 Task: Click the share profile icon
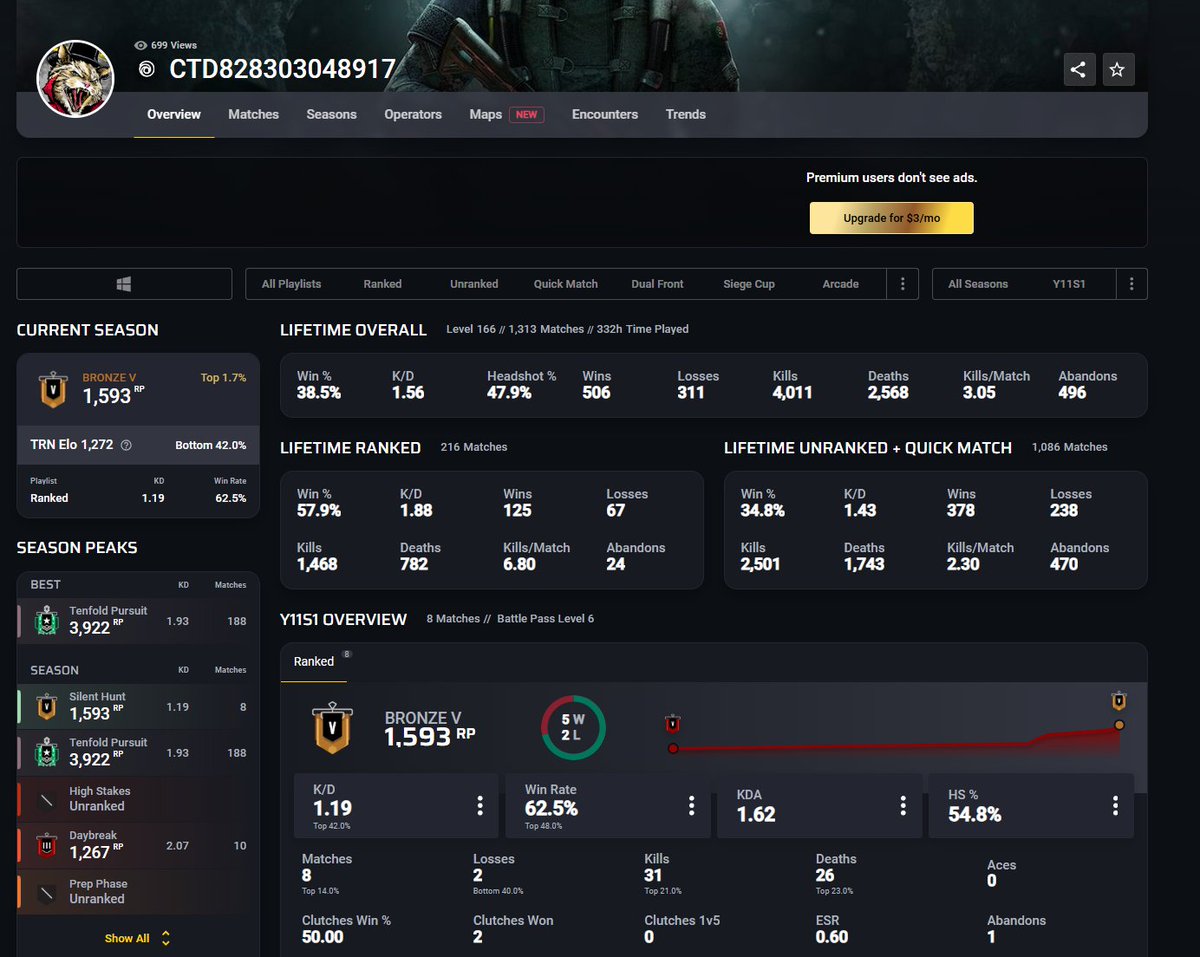tap(1079, 70)
